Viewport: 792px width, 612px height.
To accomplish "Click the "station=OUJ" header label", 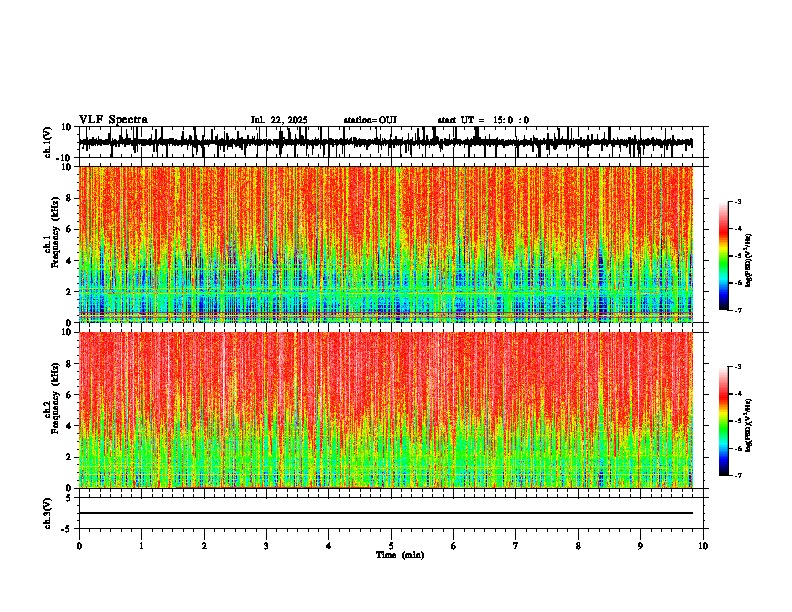I will (x=370, y=120).
